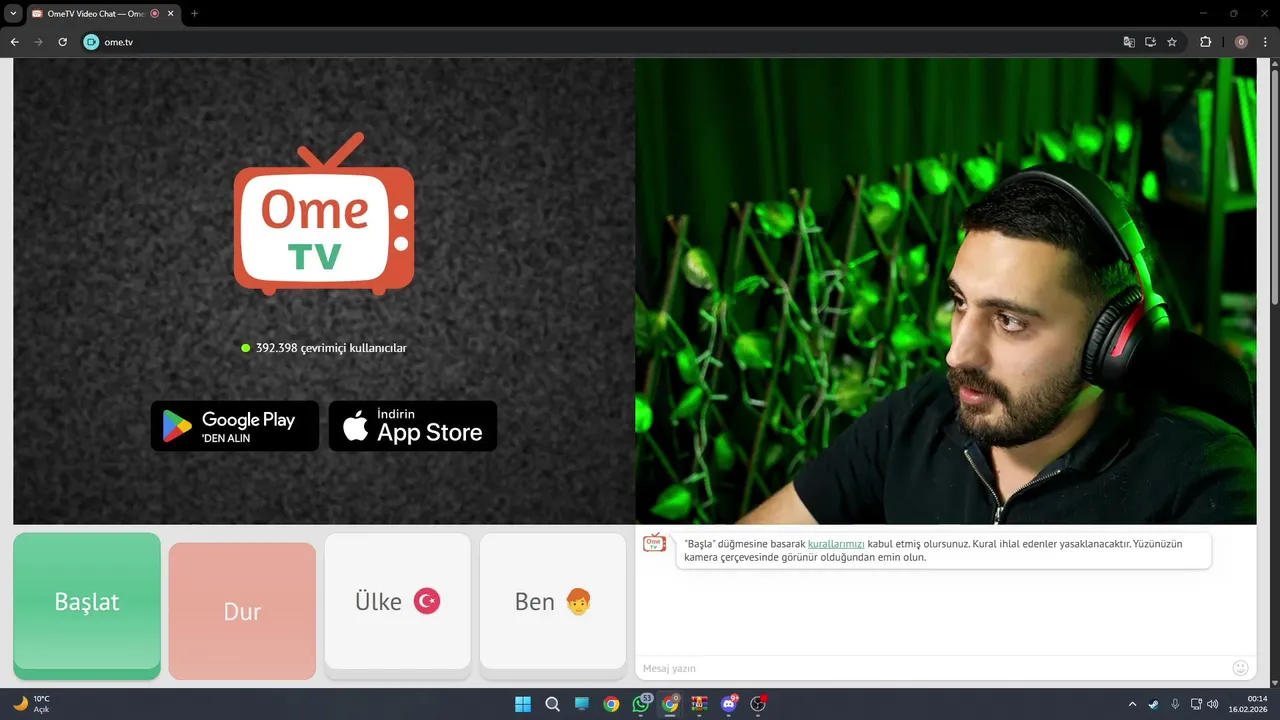Click the large OmeTV logo
Screen dimensions: 1280x720
pos(324,213)
